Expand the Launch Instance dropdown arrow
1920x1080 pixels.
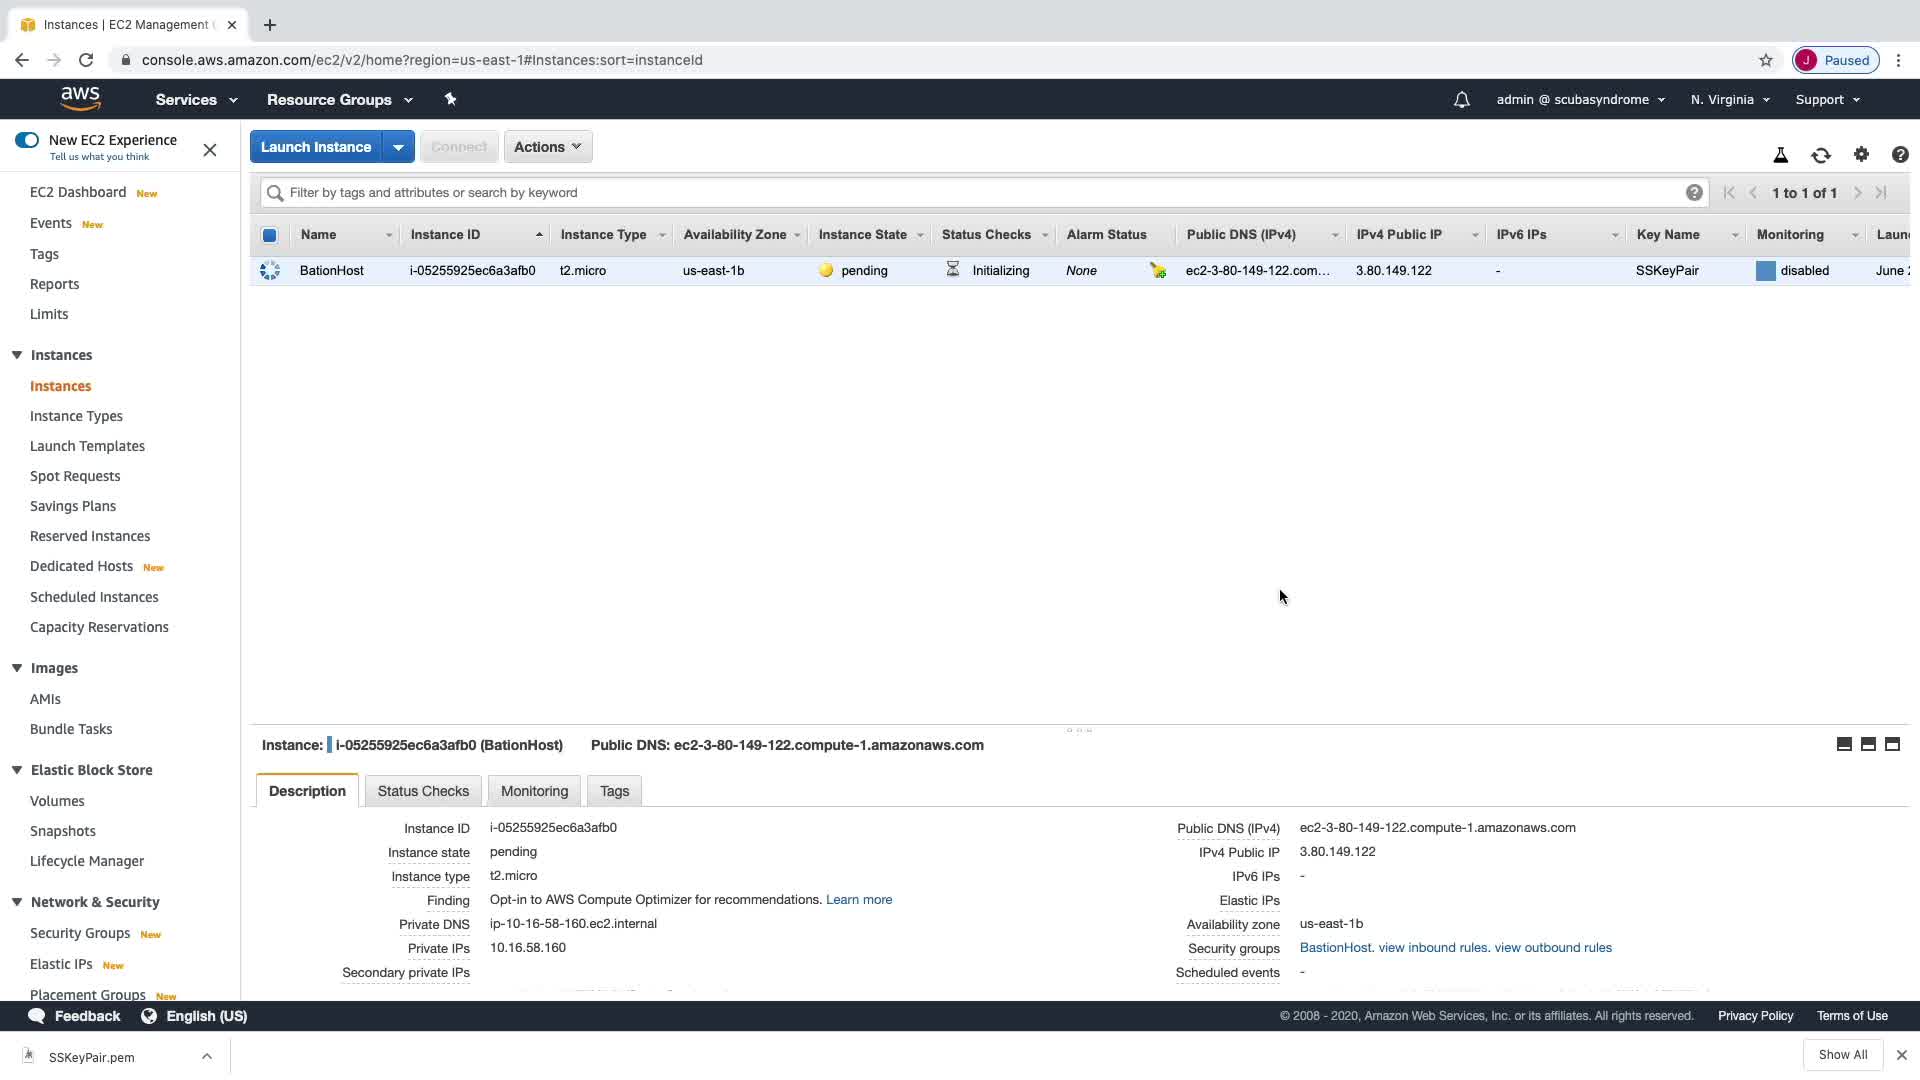point(398,147)
